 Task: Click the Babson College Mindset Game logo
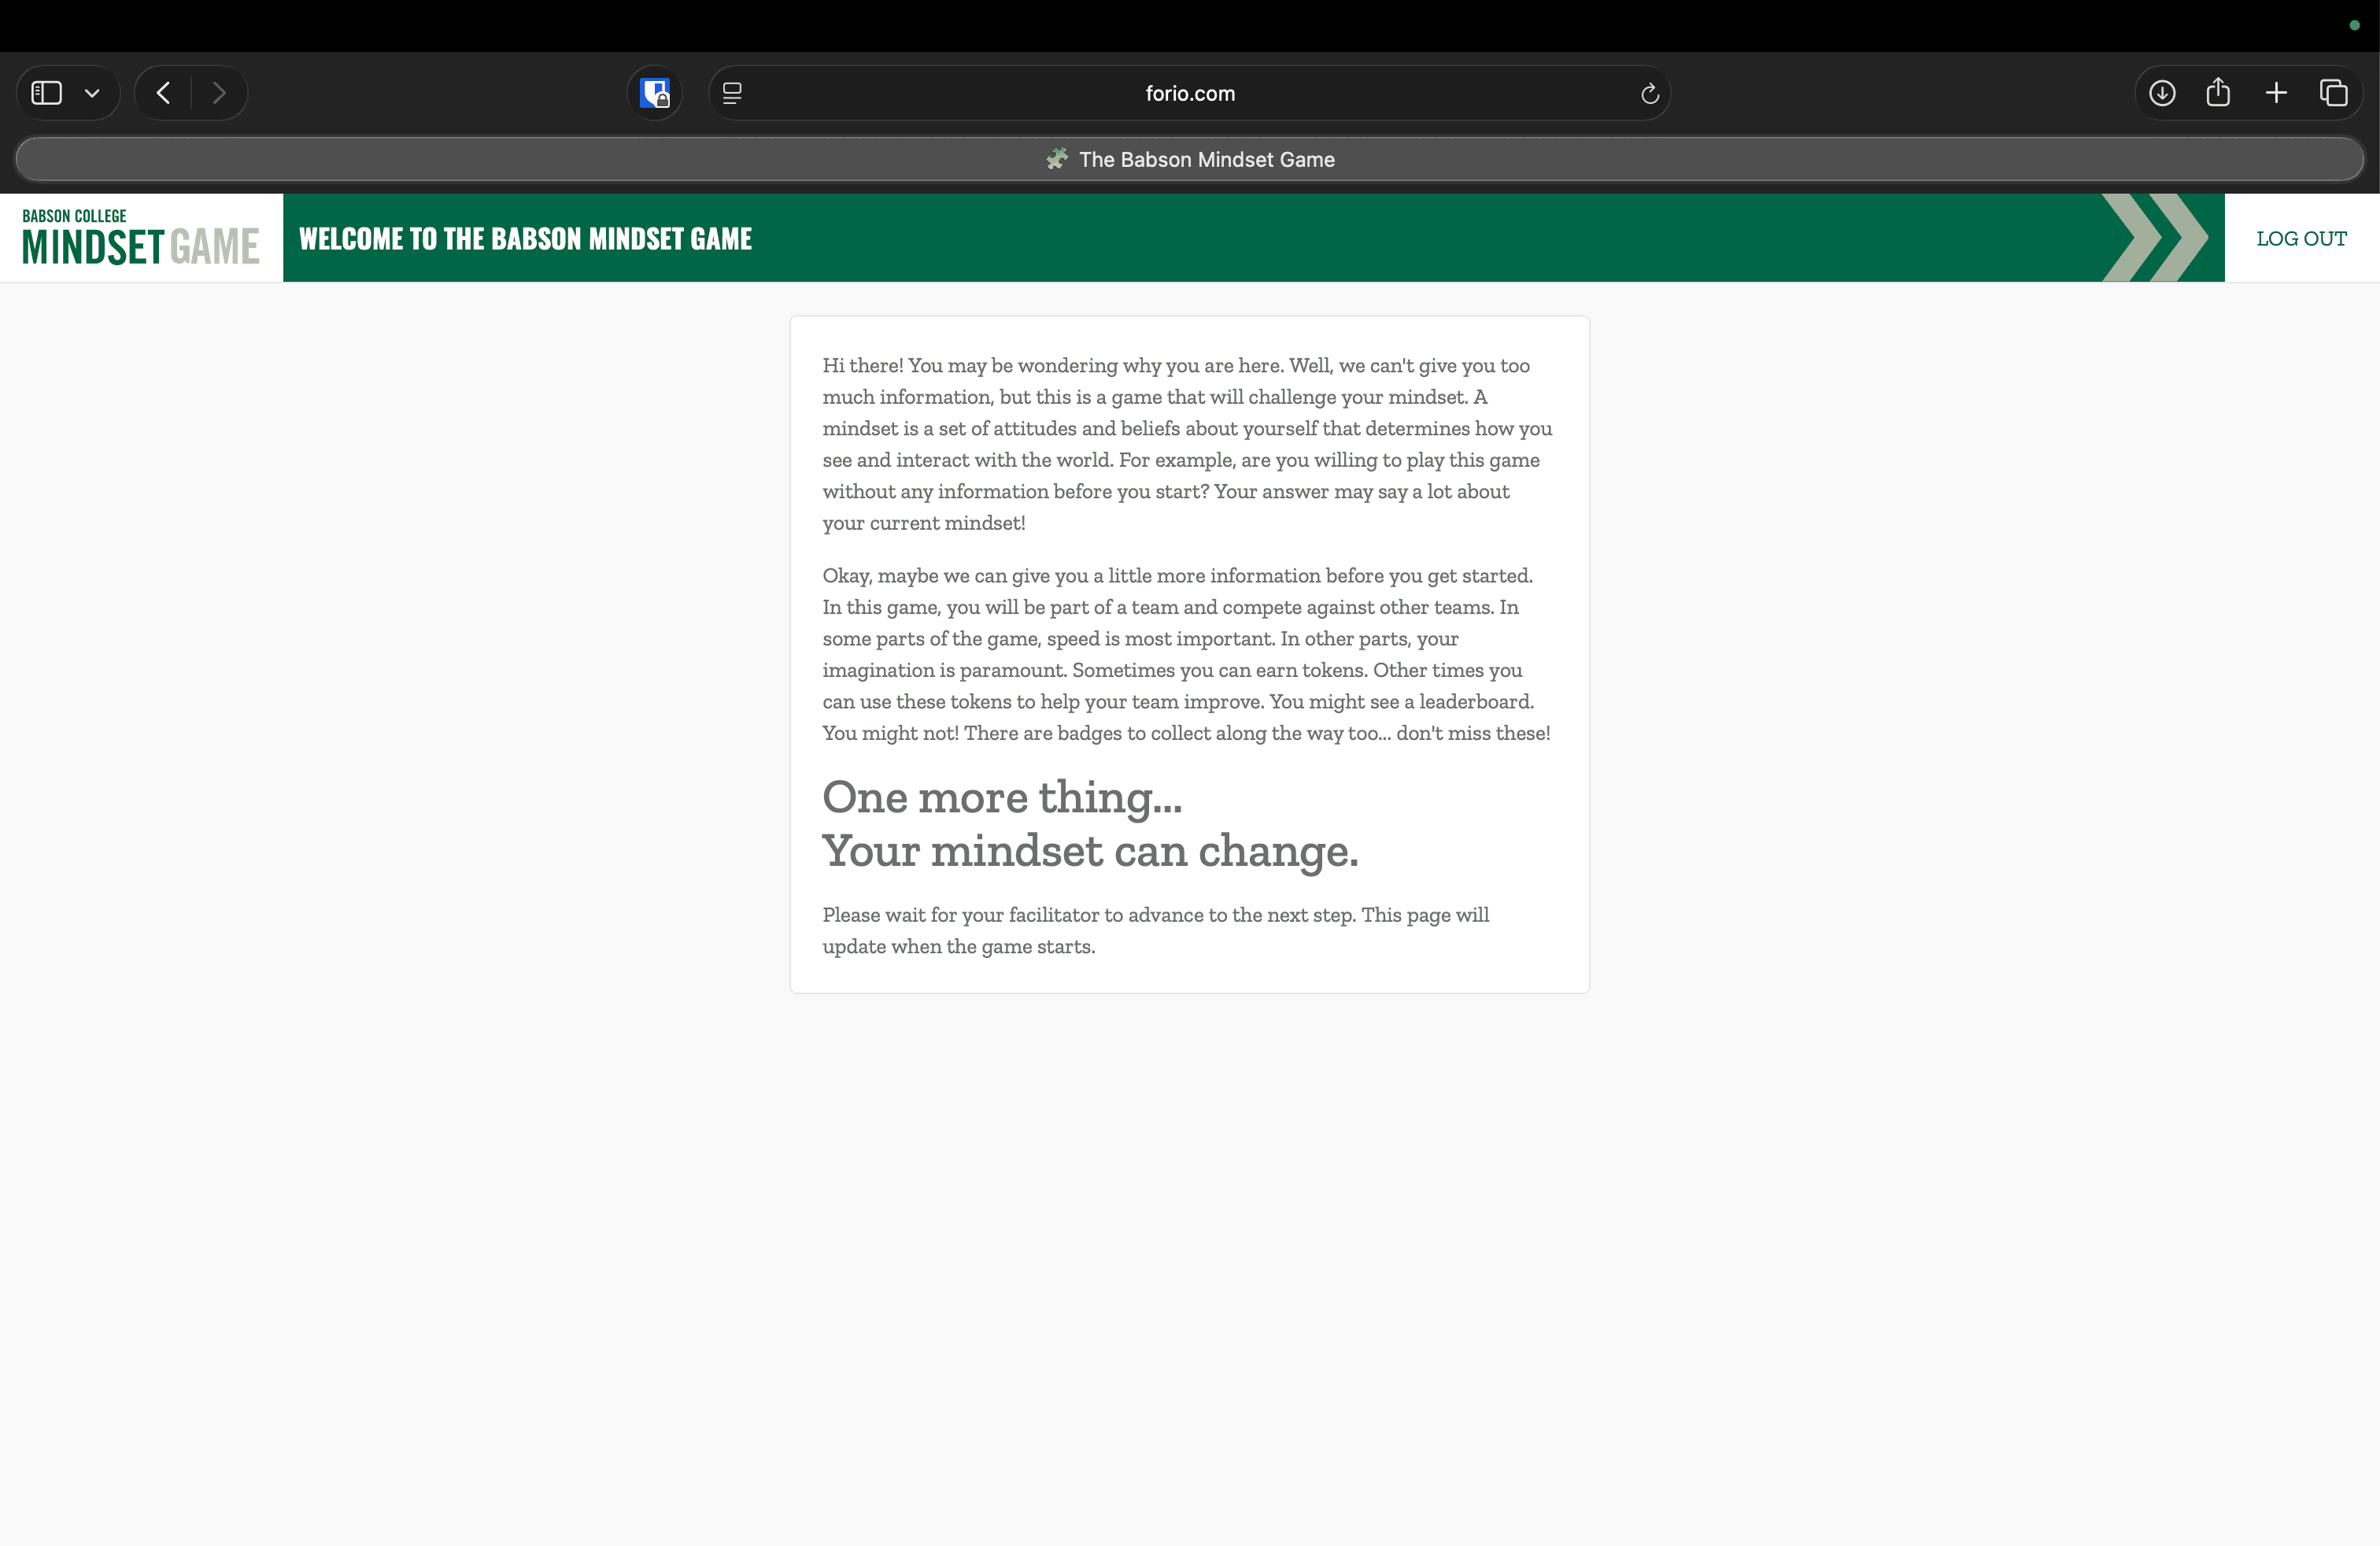141,238
